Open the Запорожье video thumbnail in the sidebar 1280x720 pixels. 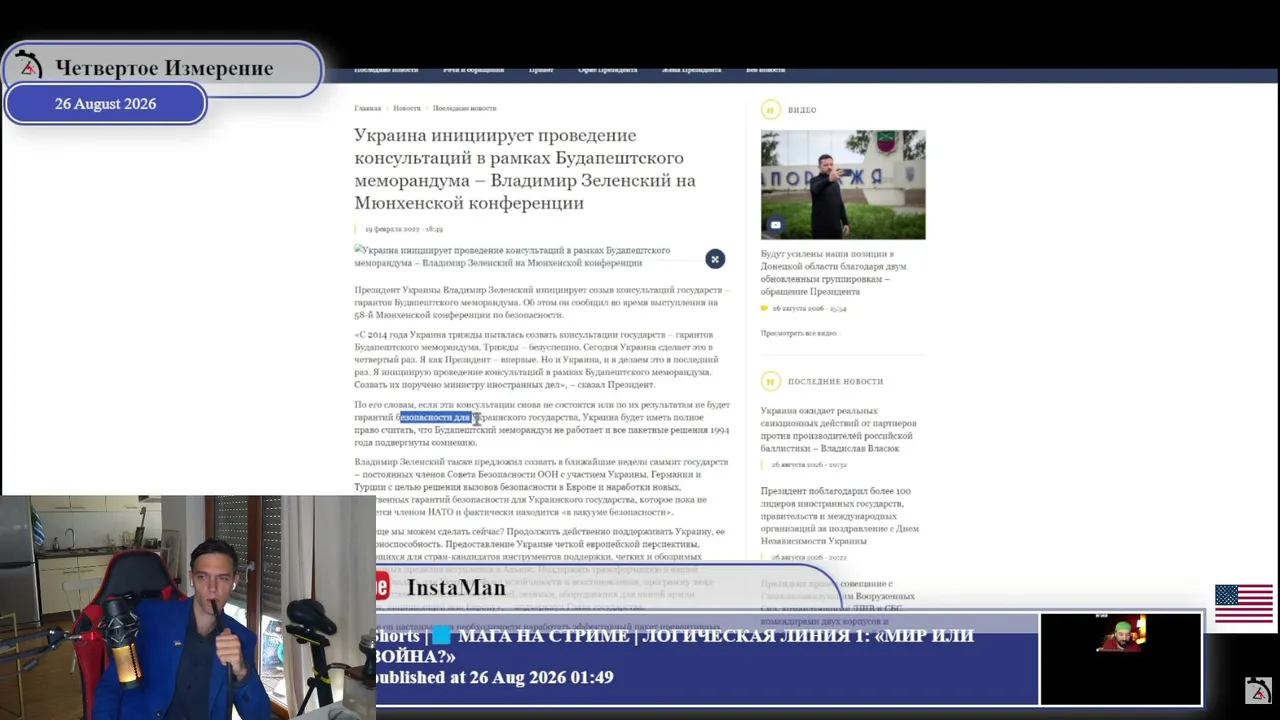[843, 185]
